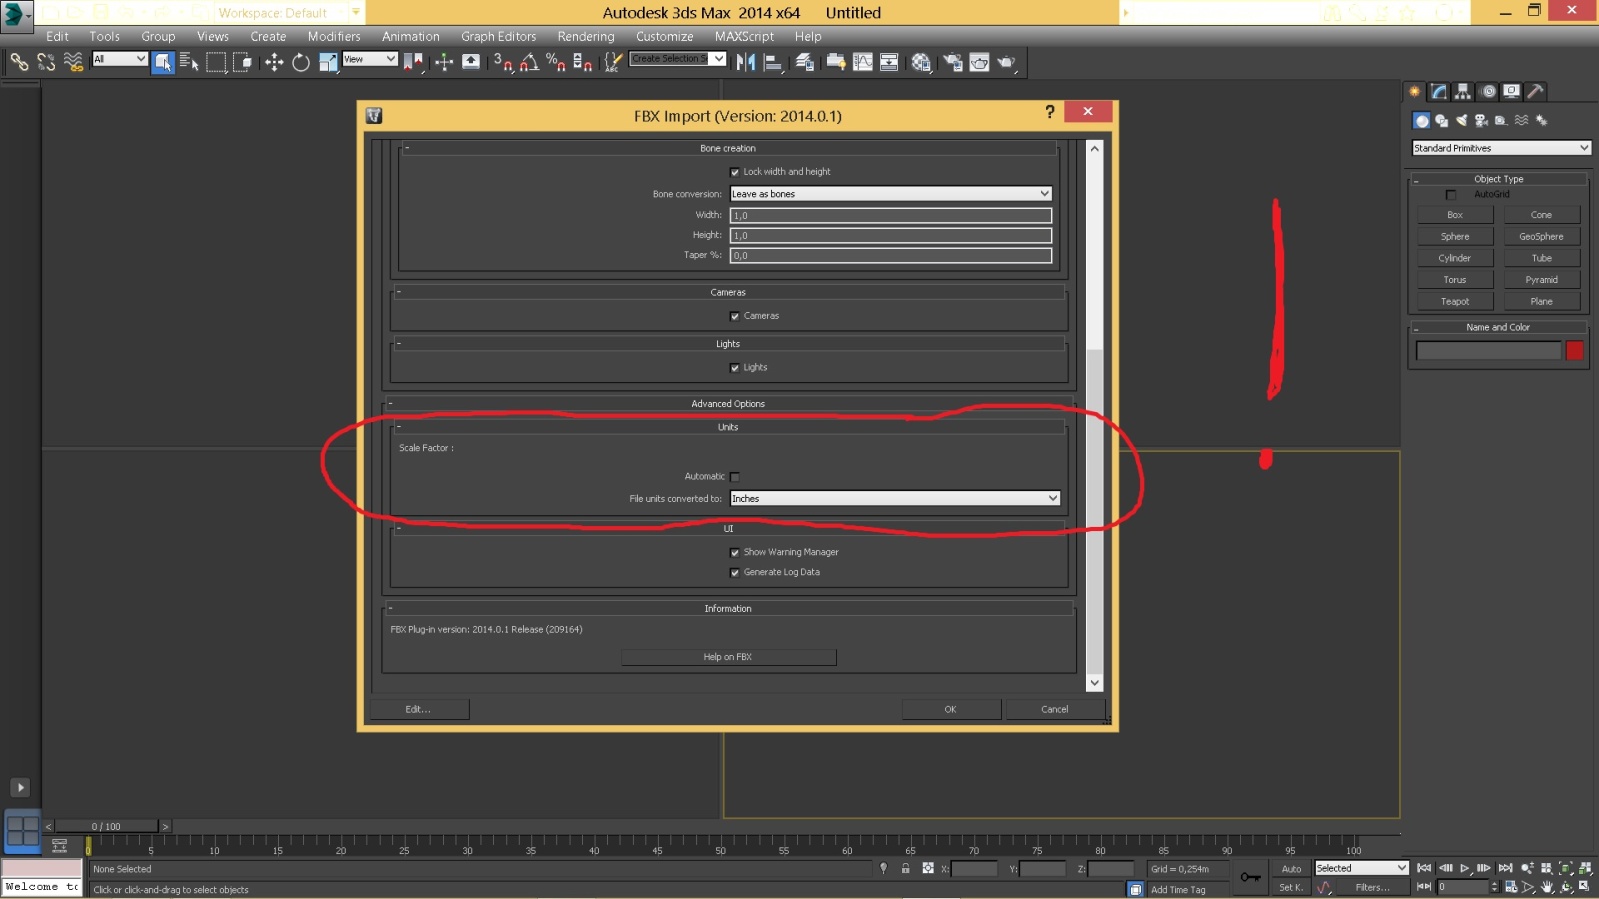The width and height of the screenshot is (1599, 899).
Task: Open the Graph Editors menu
Action: pos(499,36)
